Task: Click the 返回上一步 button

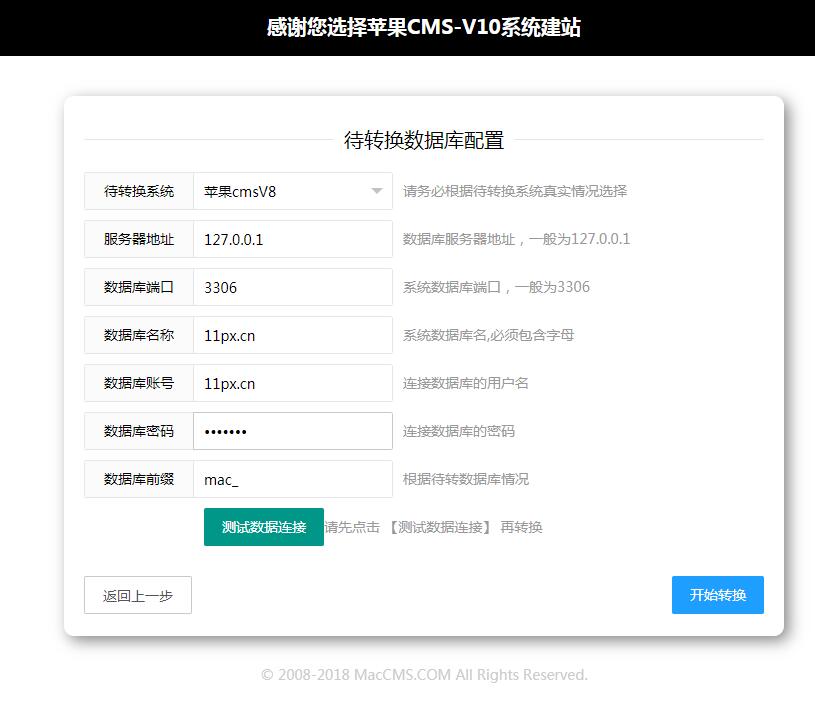Action: [x=137, y=594]
